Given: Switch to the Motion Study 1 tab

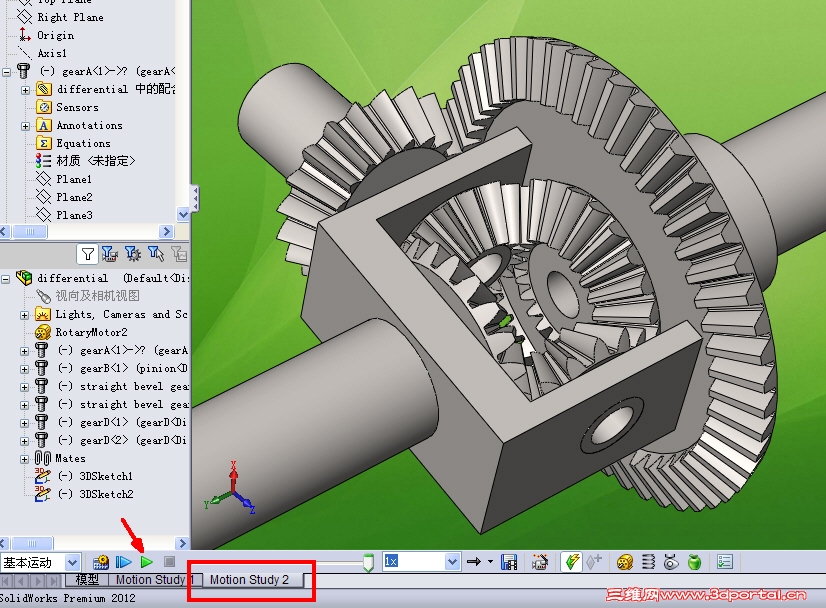Looking at the screenshot, I should 154,580.
